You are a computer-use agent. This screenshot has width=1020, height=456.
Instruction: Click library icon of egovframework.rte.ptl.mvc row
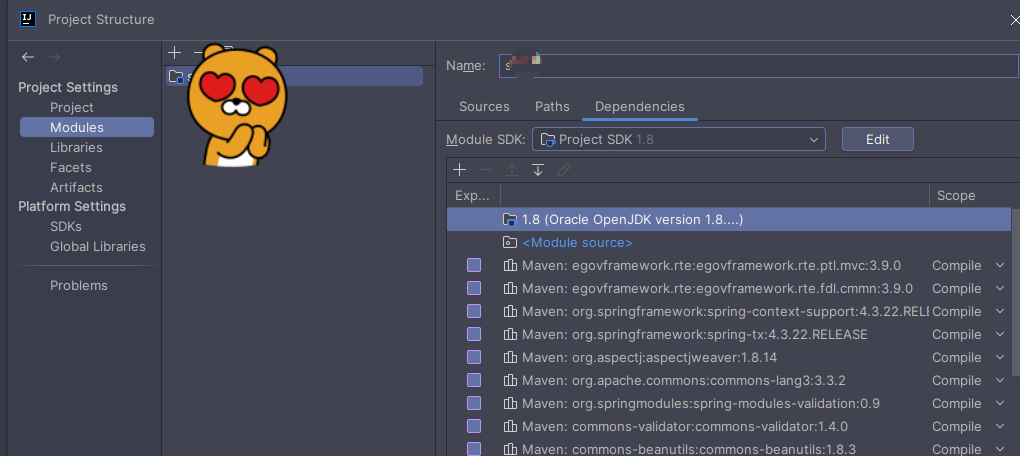tap(510, 265)
